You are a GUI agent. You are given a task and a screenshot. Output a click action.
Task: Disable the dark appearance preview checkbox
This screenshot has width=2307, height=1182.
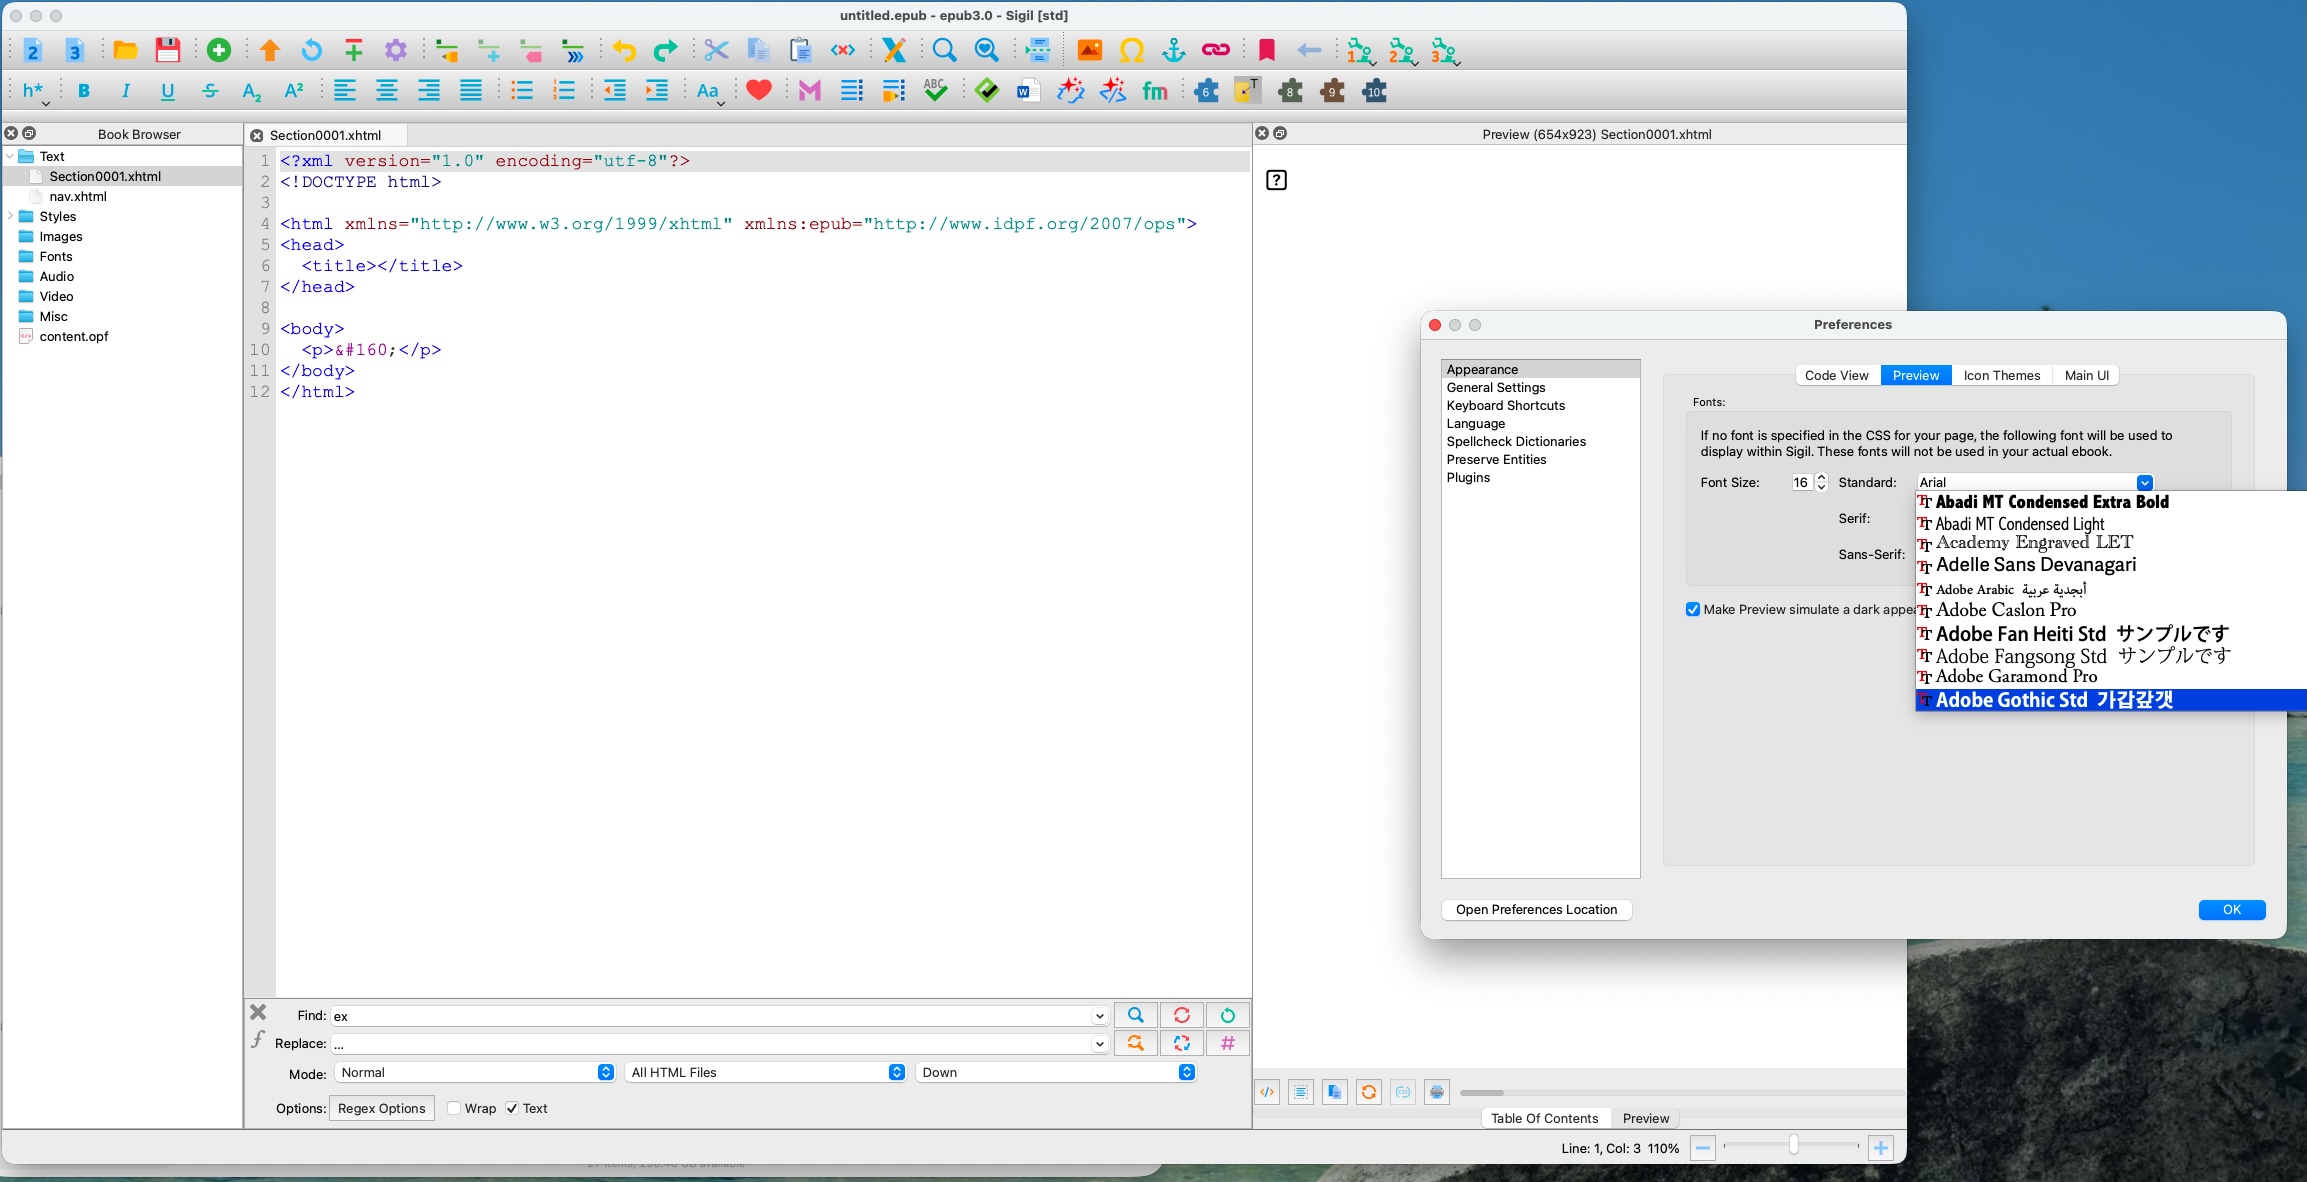pyautogui.click(x=1693, y=609)
